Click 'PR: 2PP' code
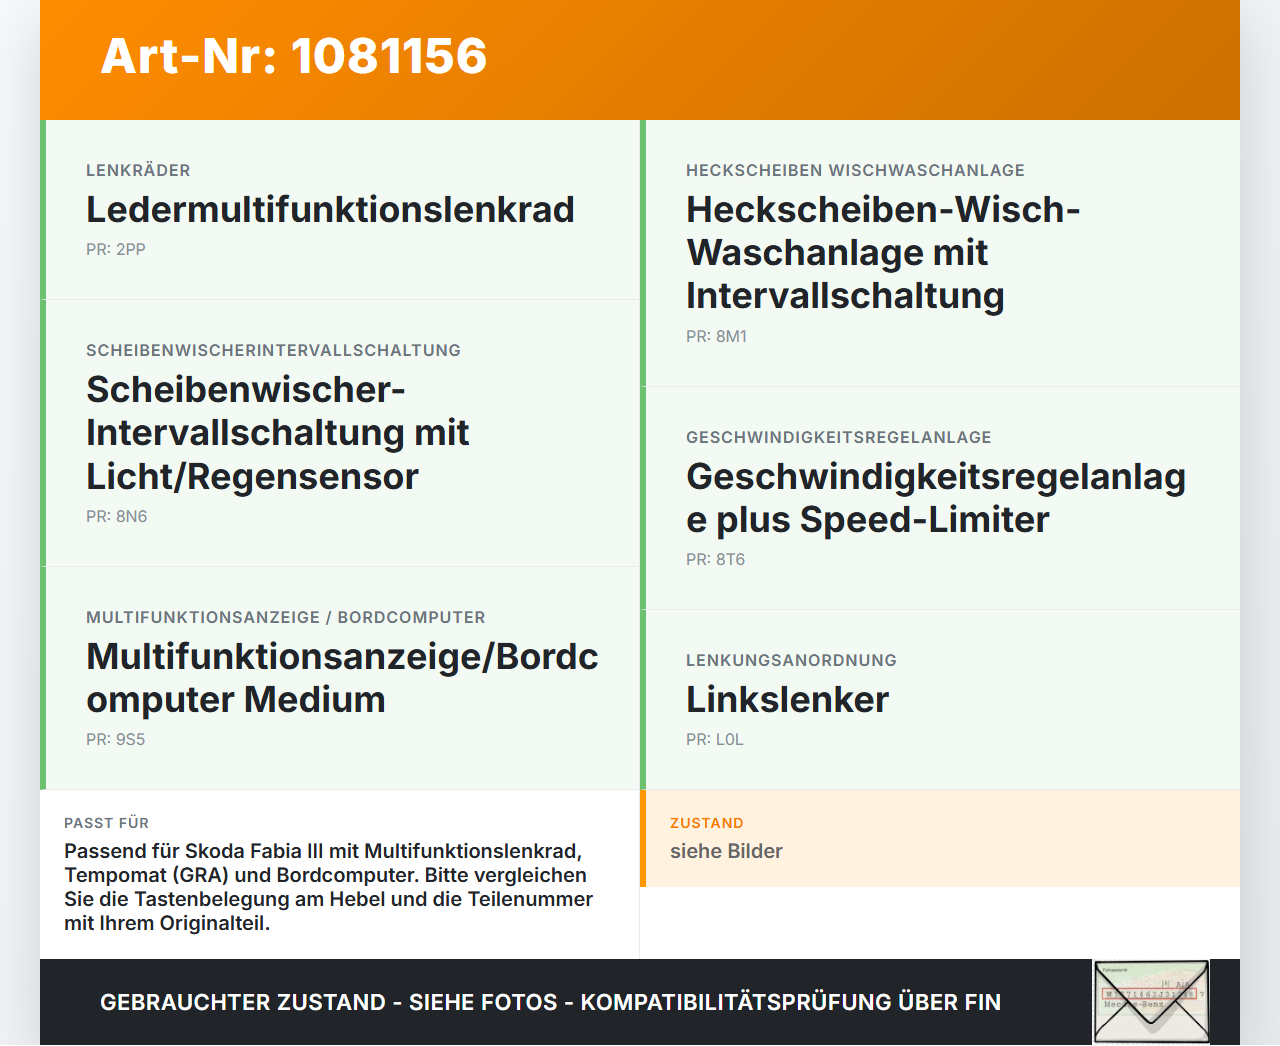1280x1046 pixels. coord(116,250)
